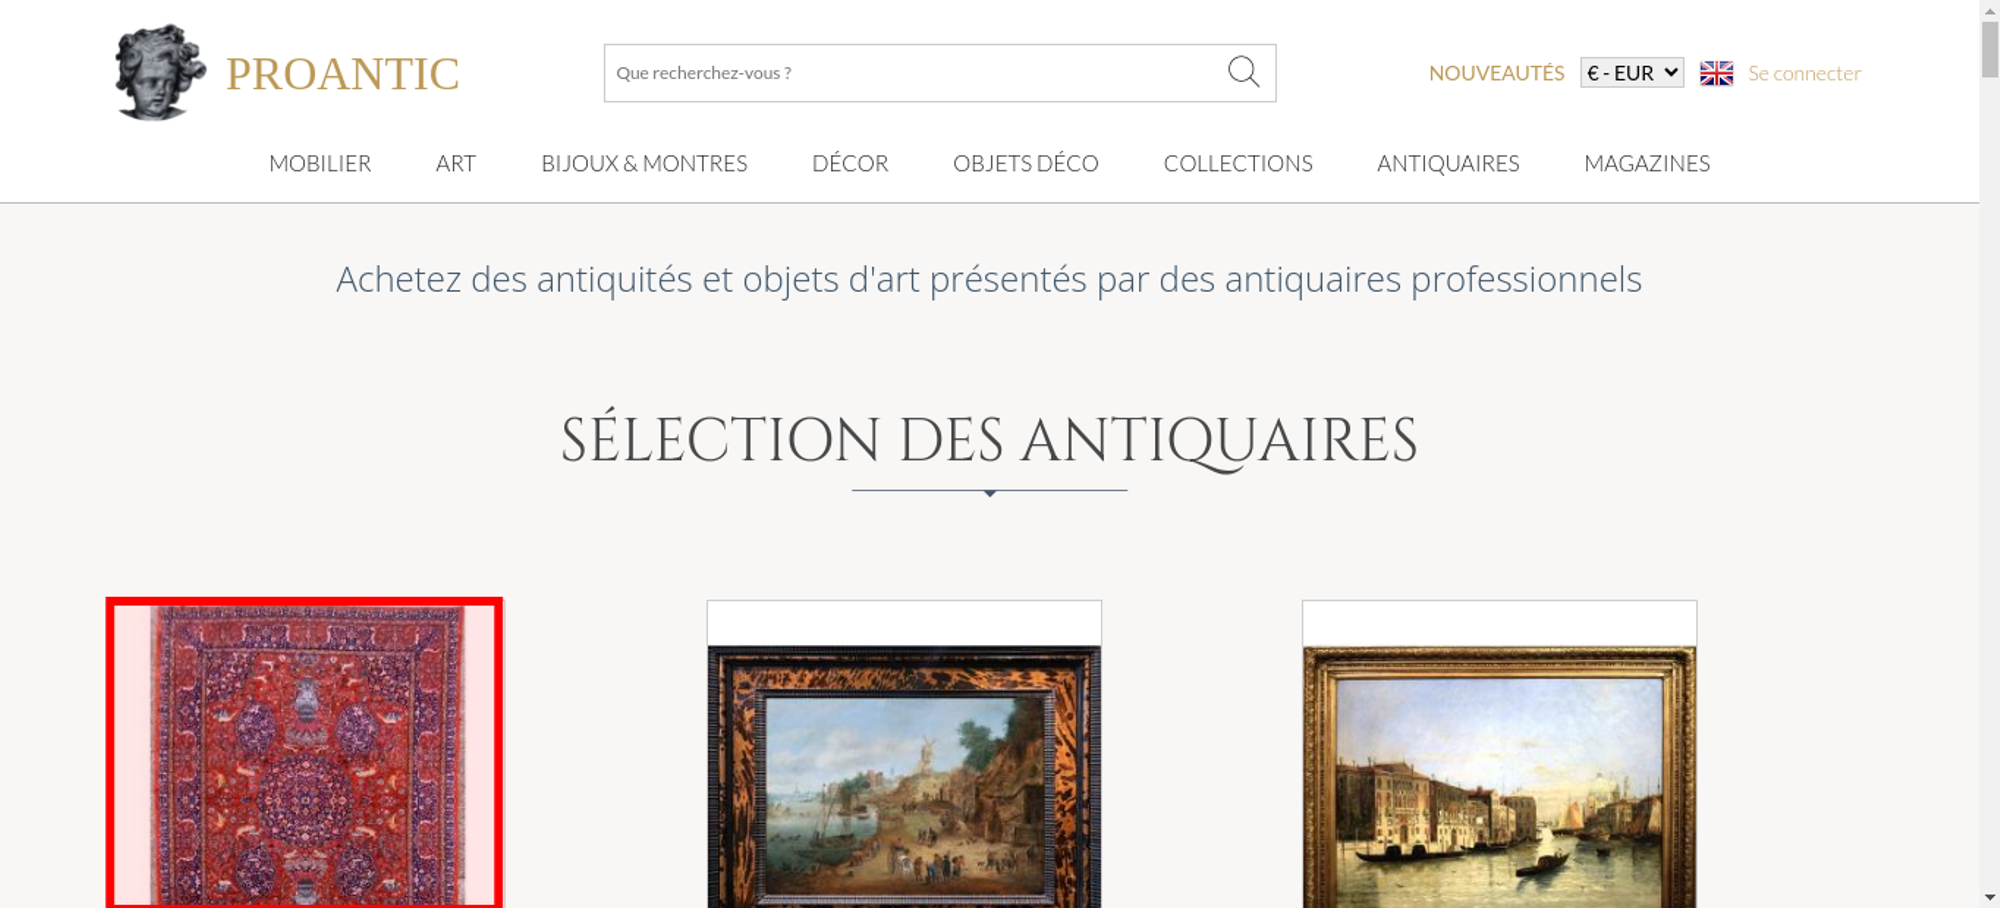Click the Se connecter link
This screenshot has width=2000, height=908.
(1804, 73)
